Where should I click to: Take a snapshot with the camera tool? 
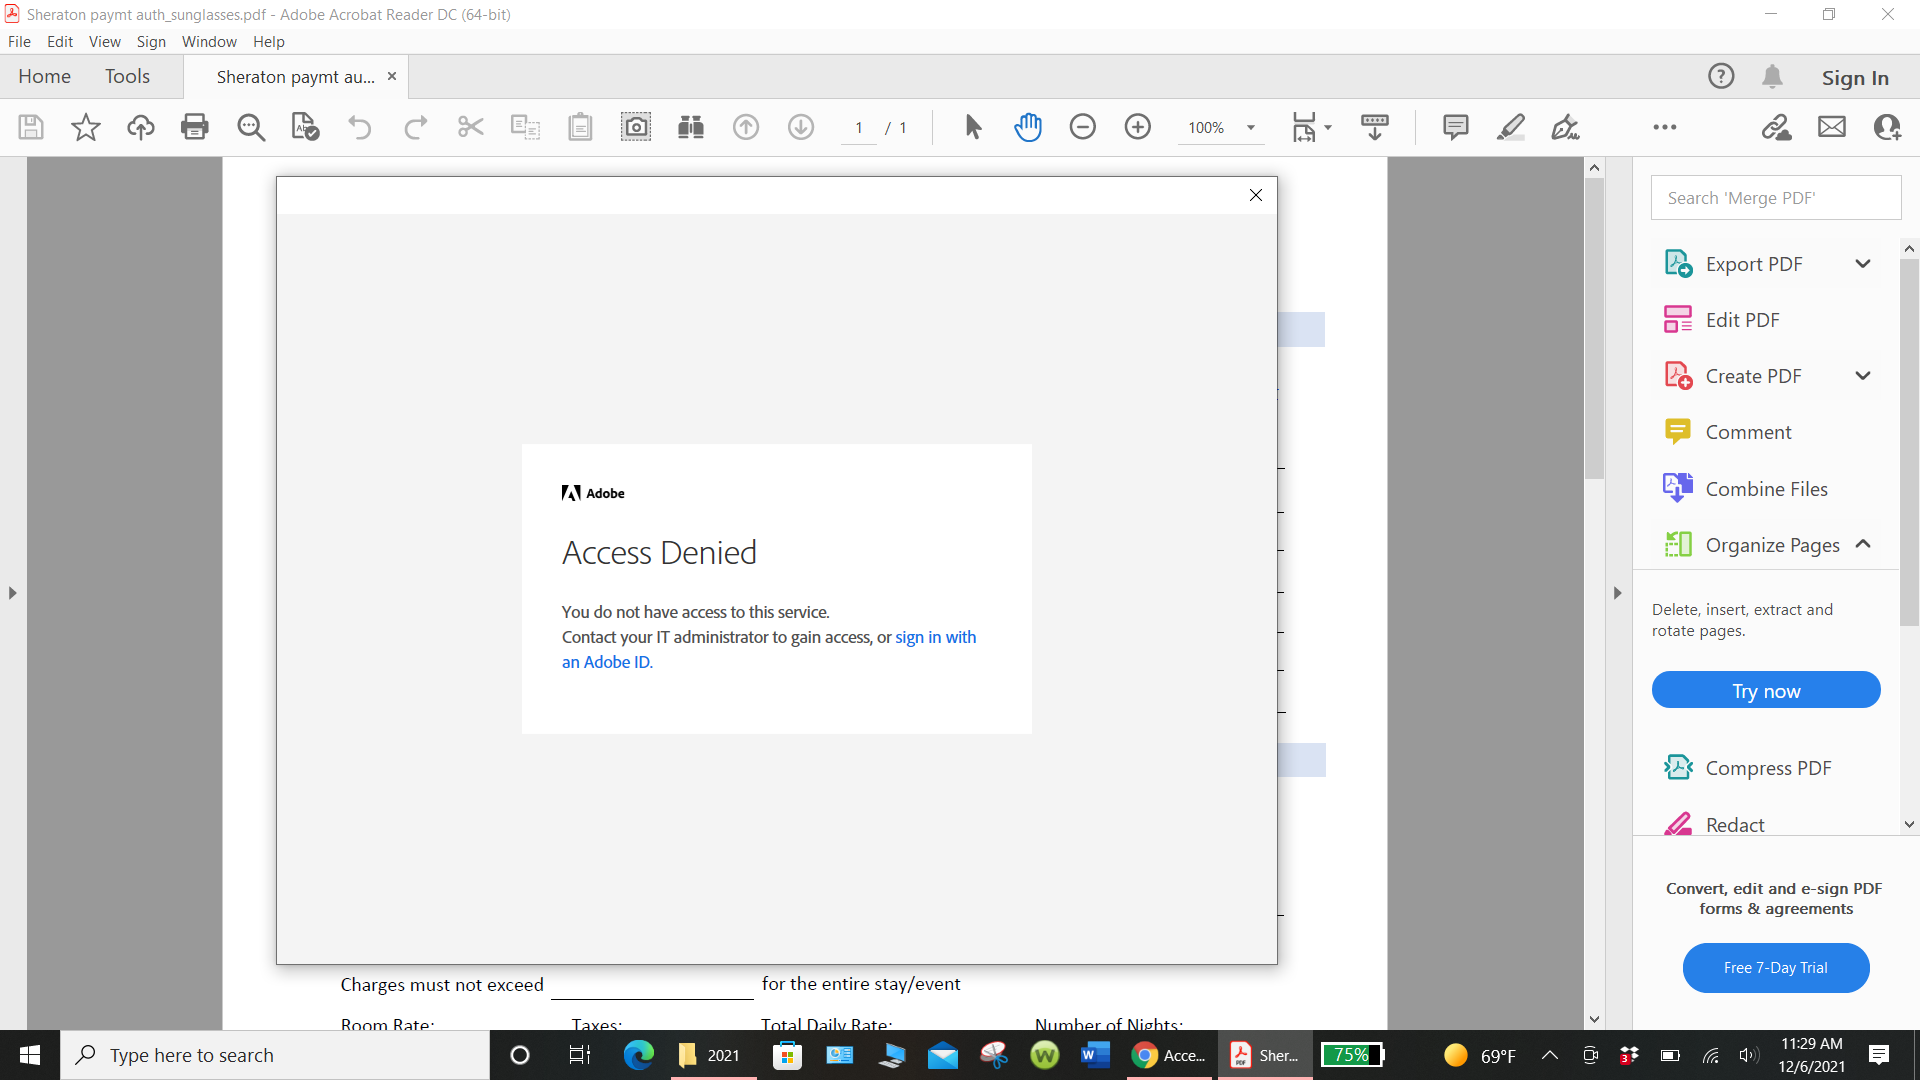[x=636, y=127]
